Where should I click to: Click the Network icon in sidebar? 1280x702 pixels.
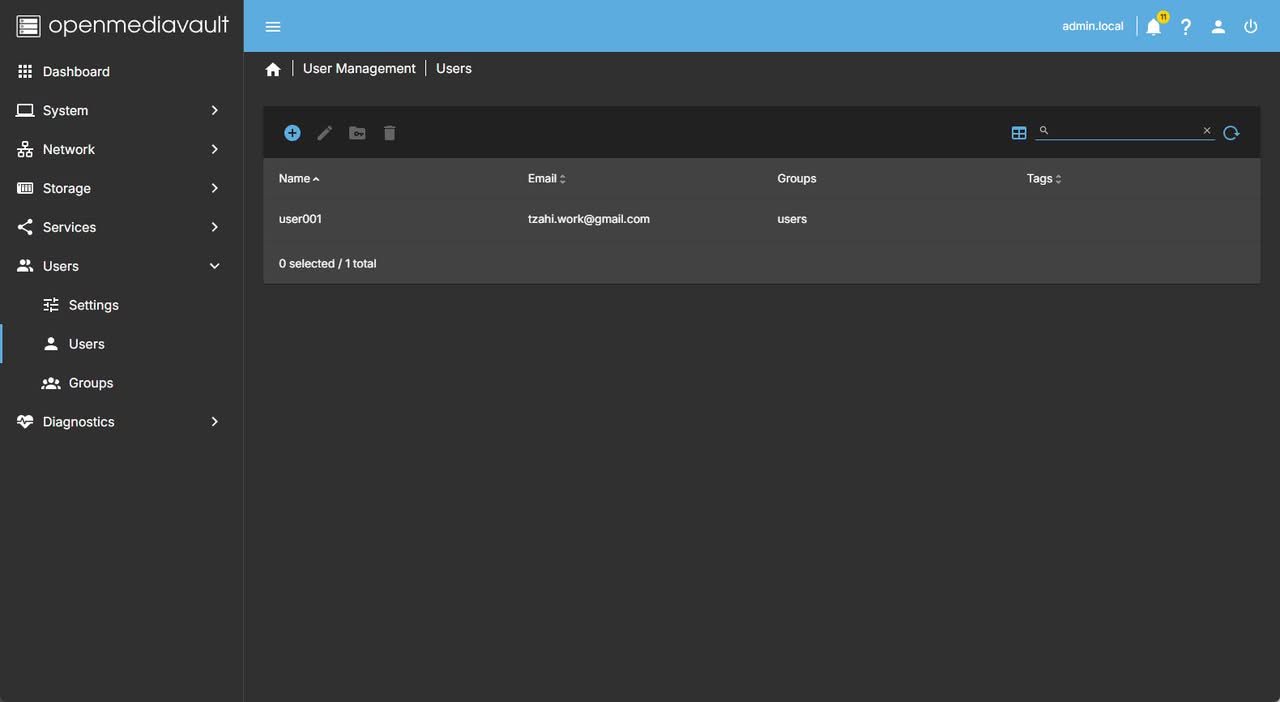[x=25, y=150]
